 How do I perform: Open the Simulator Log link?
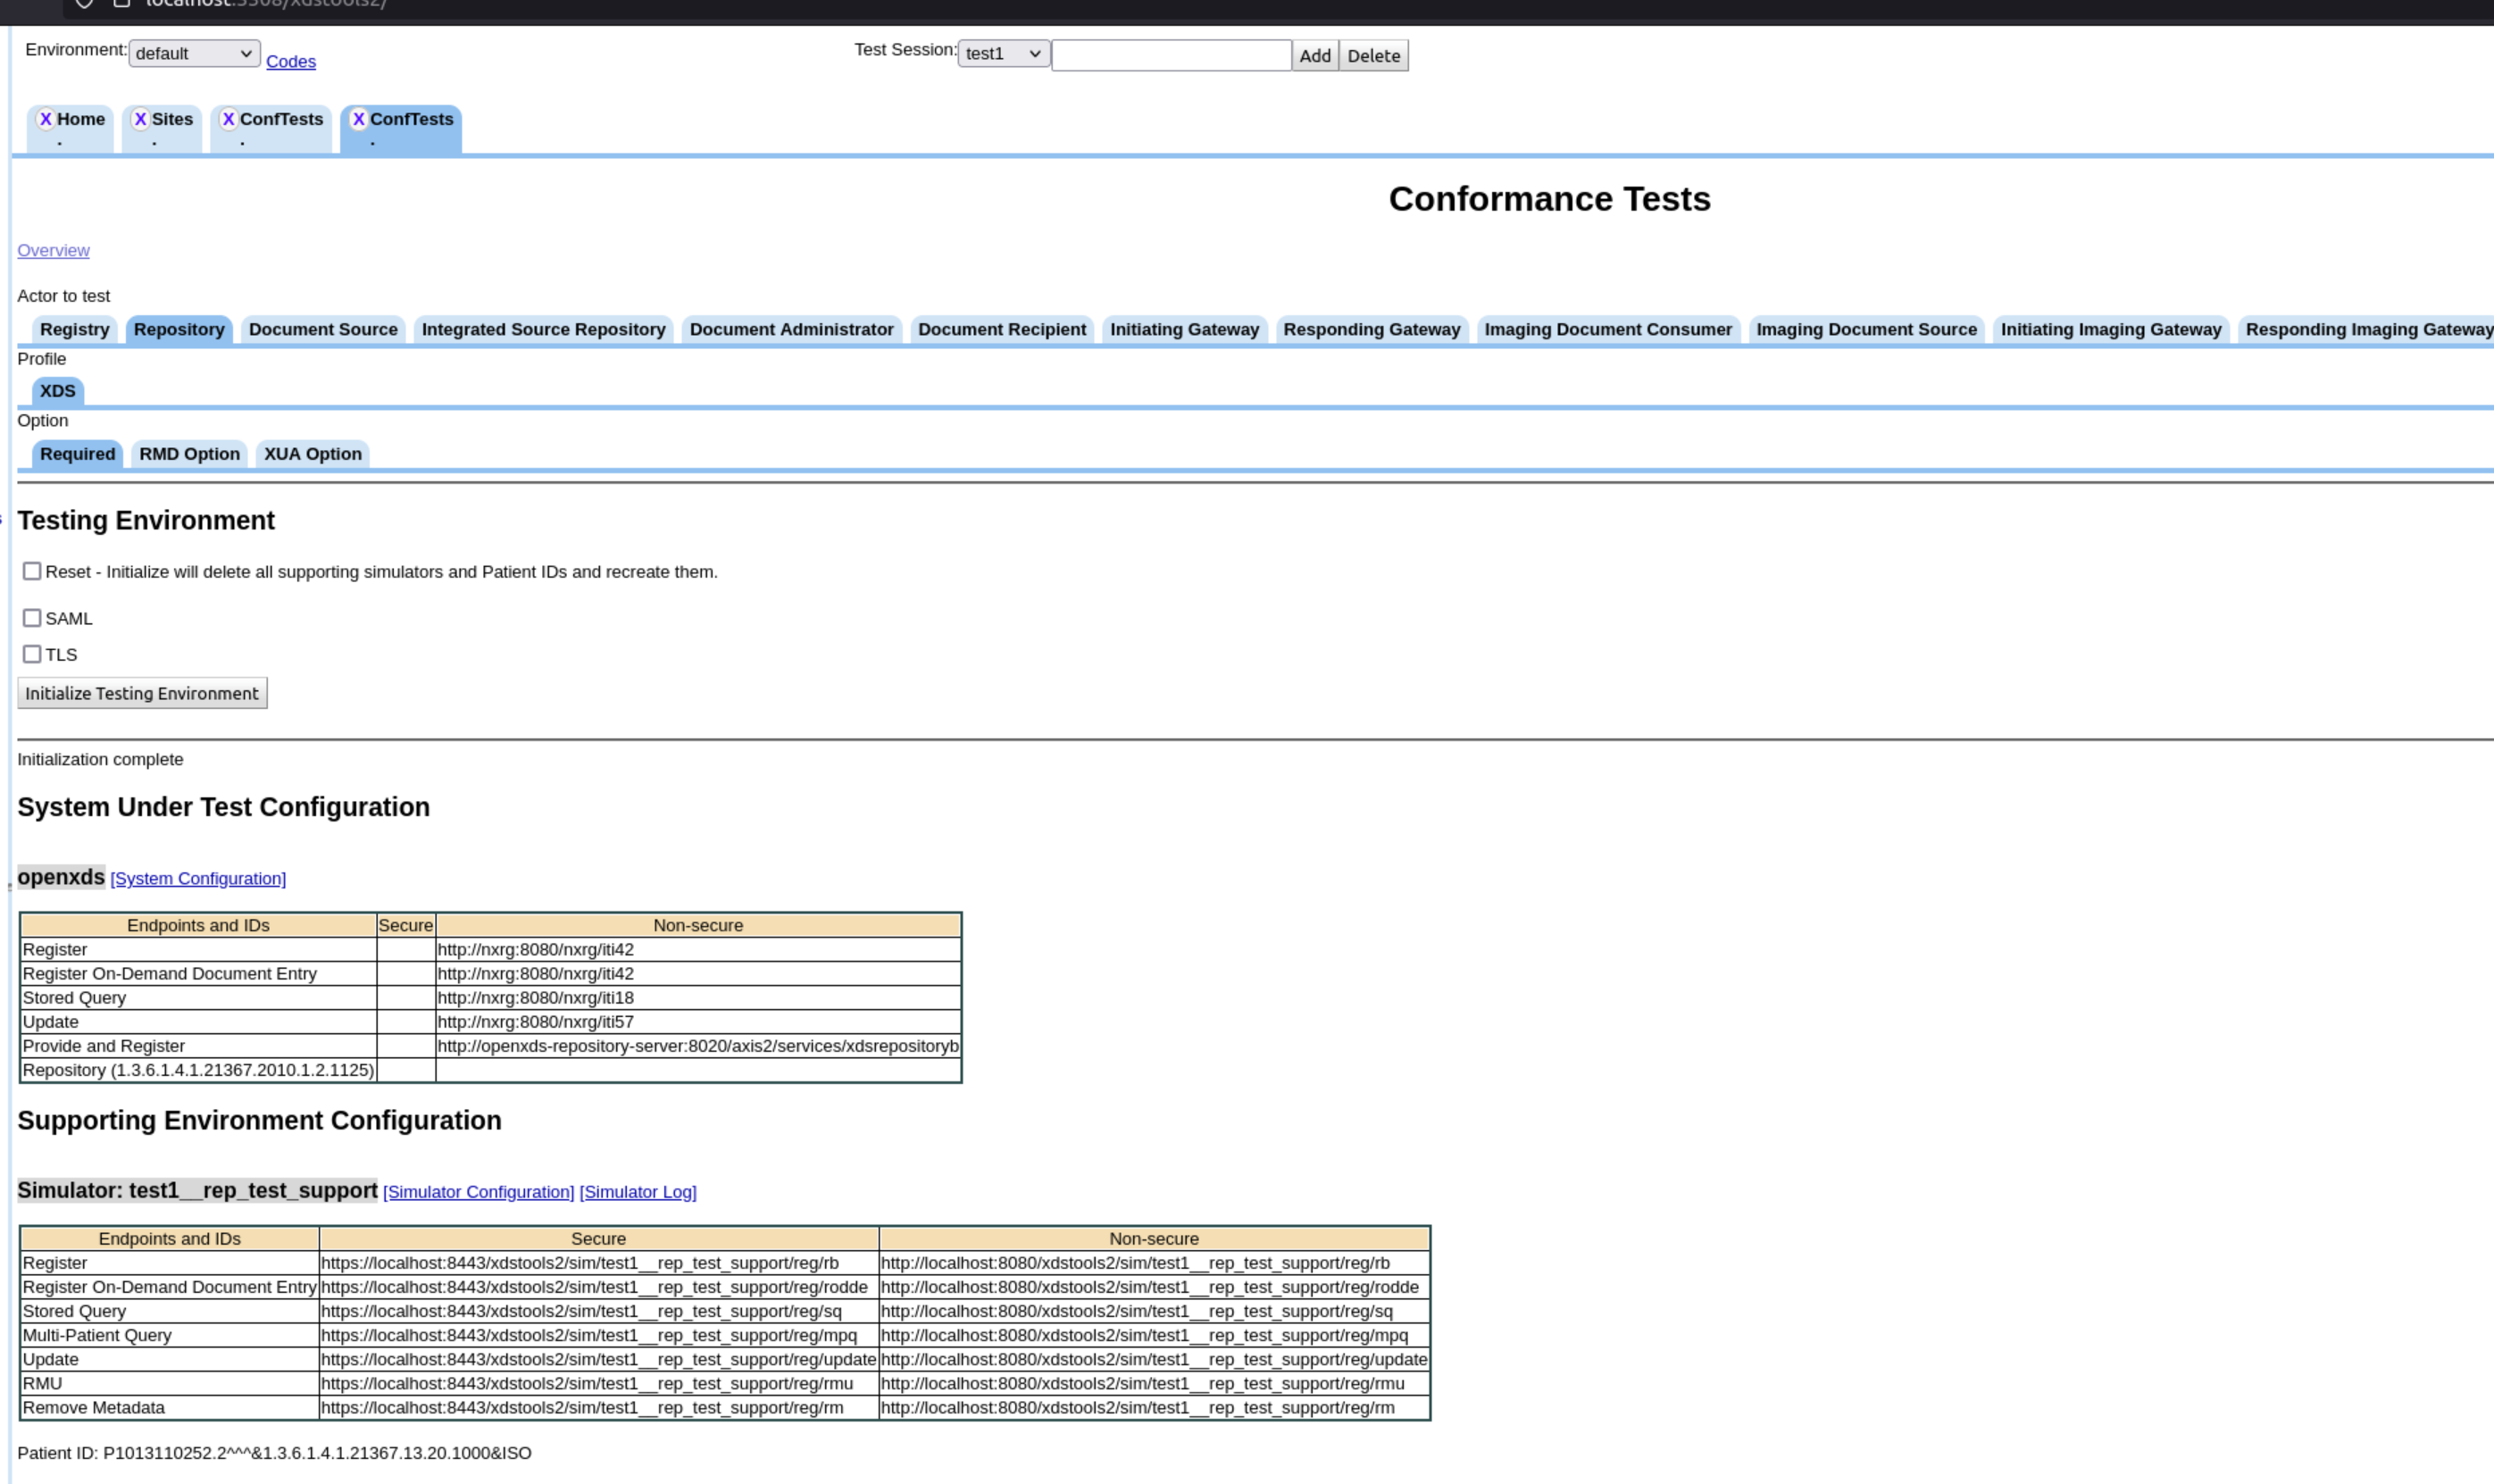637,1191
